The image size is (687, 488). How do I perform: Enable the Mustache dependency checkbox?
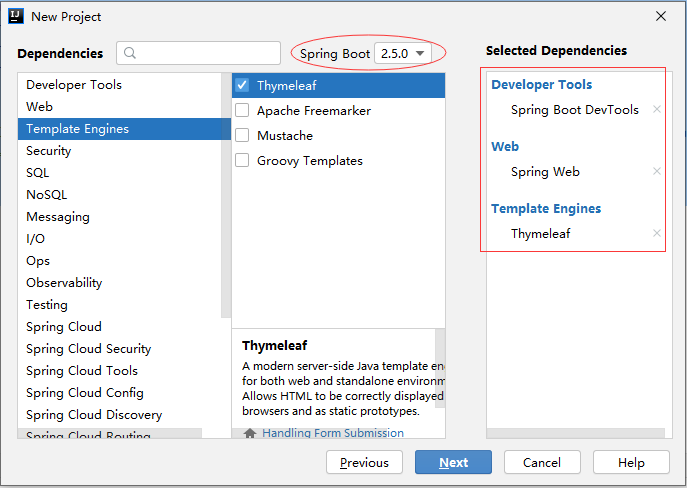(242, 135)
